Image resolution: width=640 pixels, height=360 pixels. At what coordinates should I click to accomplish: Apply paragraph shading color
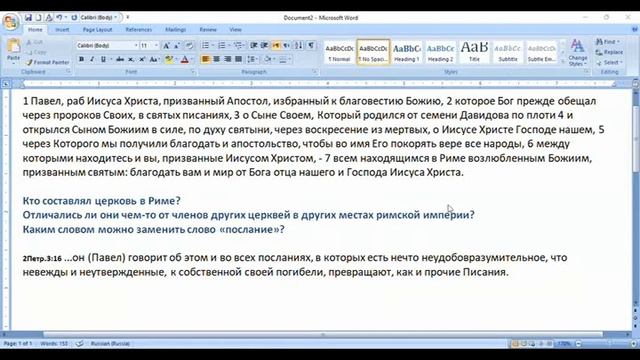coord(268,59)
